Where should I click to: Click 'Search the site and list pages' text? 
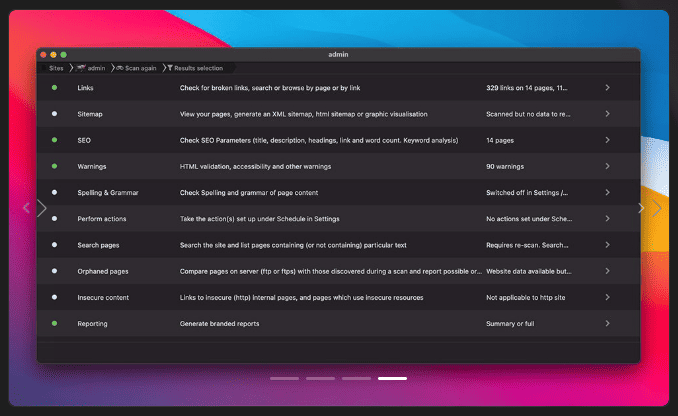(x=293, y=245)
